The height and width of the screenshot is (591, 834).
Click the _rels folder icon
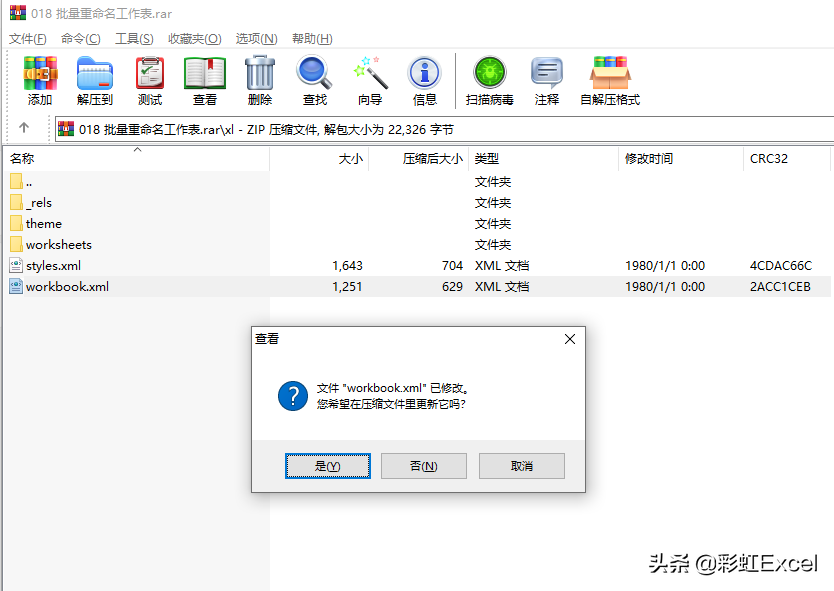(16, 202)
